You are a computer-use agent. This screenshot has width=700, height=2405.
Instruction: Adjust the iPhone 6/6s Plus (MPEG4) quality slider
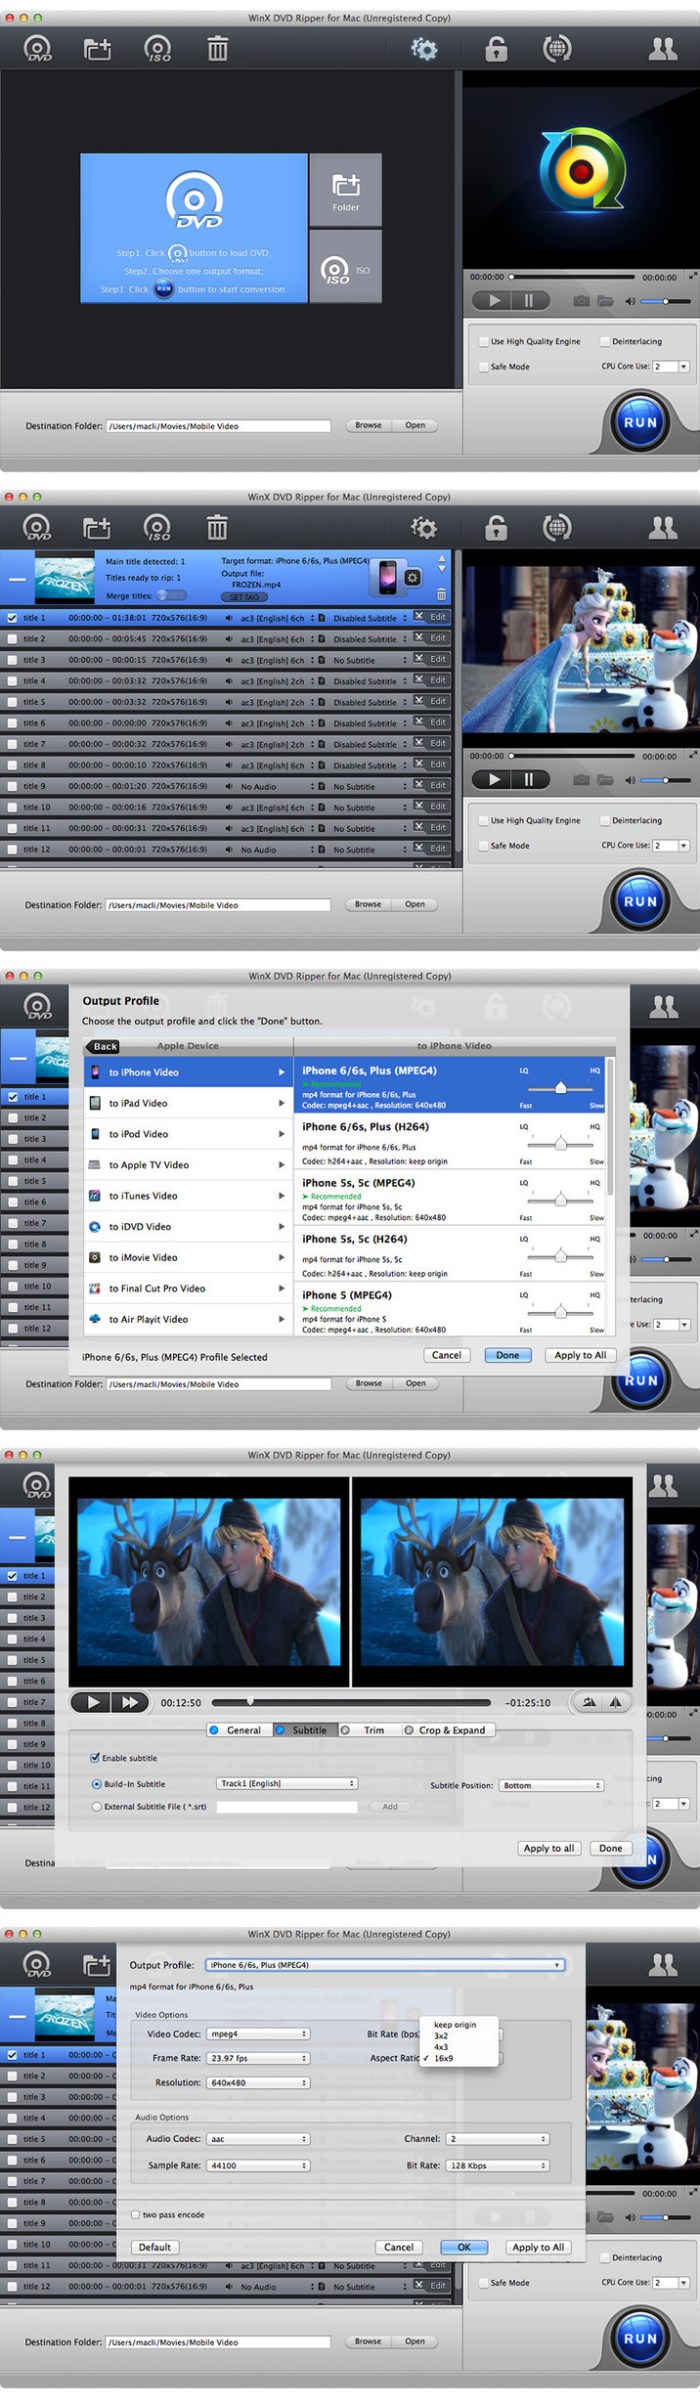click(560, 1088)
